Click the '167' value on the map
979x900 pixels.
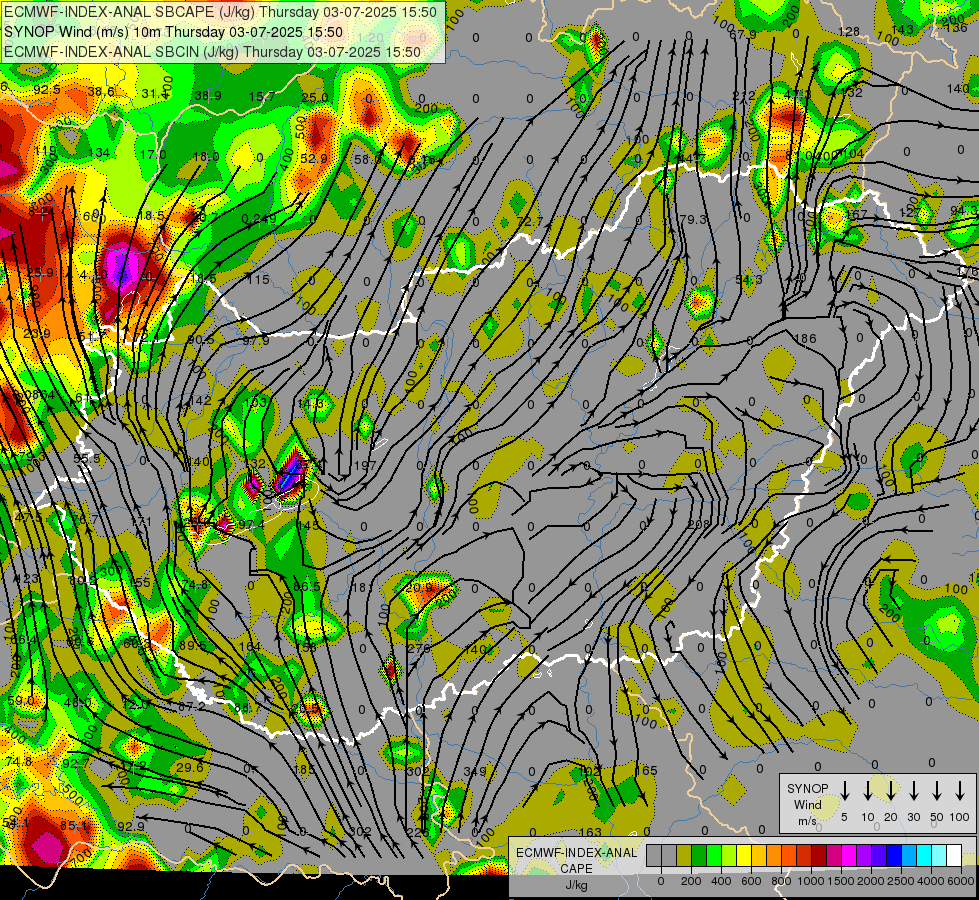pyautogui.click(x=857, y=214)
